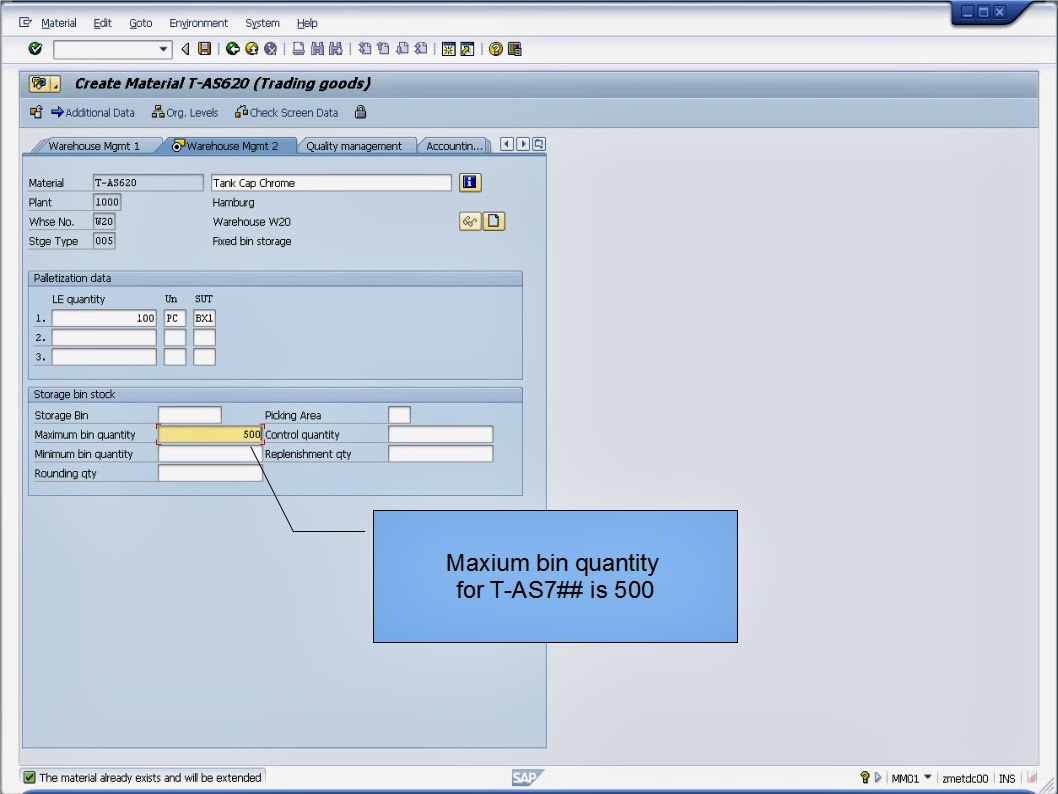Open the System menu
The image size is (1058, 794).
[262, 23]
